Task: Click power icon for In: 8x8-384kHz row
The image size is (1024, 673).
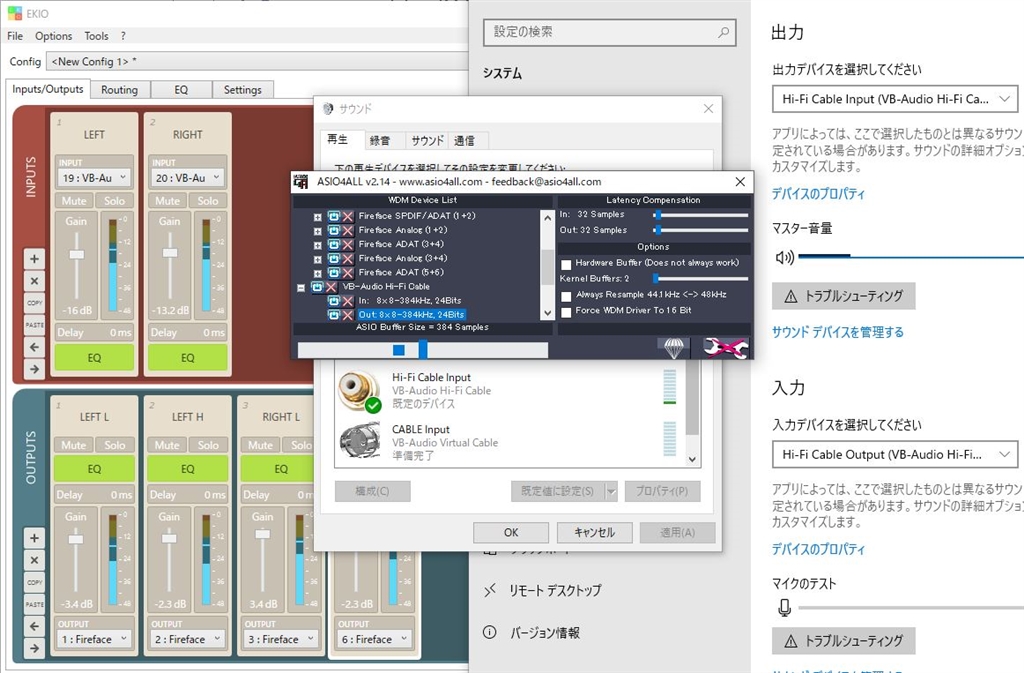Action: (334, 301)
